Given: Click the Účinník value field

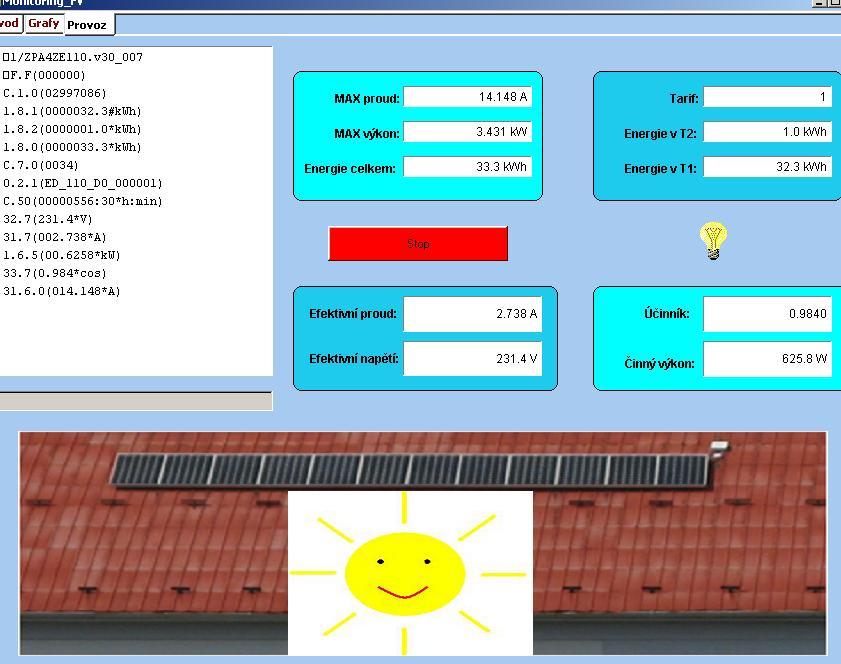Looking at the screenshot, I should pos(768,314).
